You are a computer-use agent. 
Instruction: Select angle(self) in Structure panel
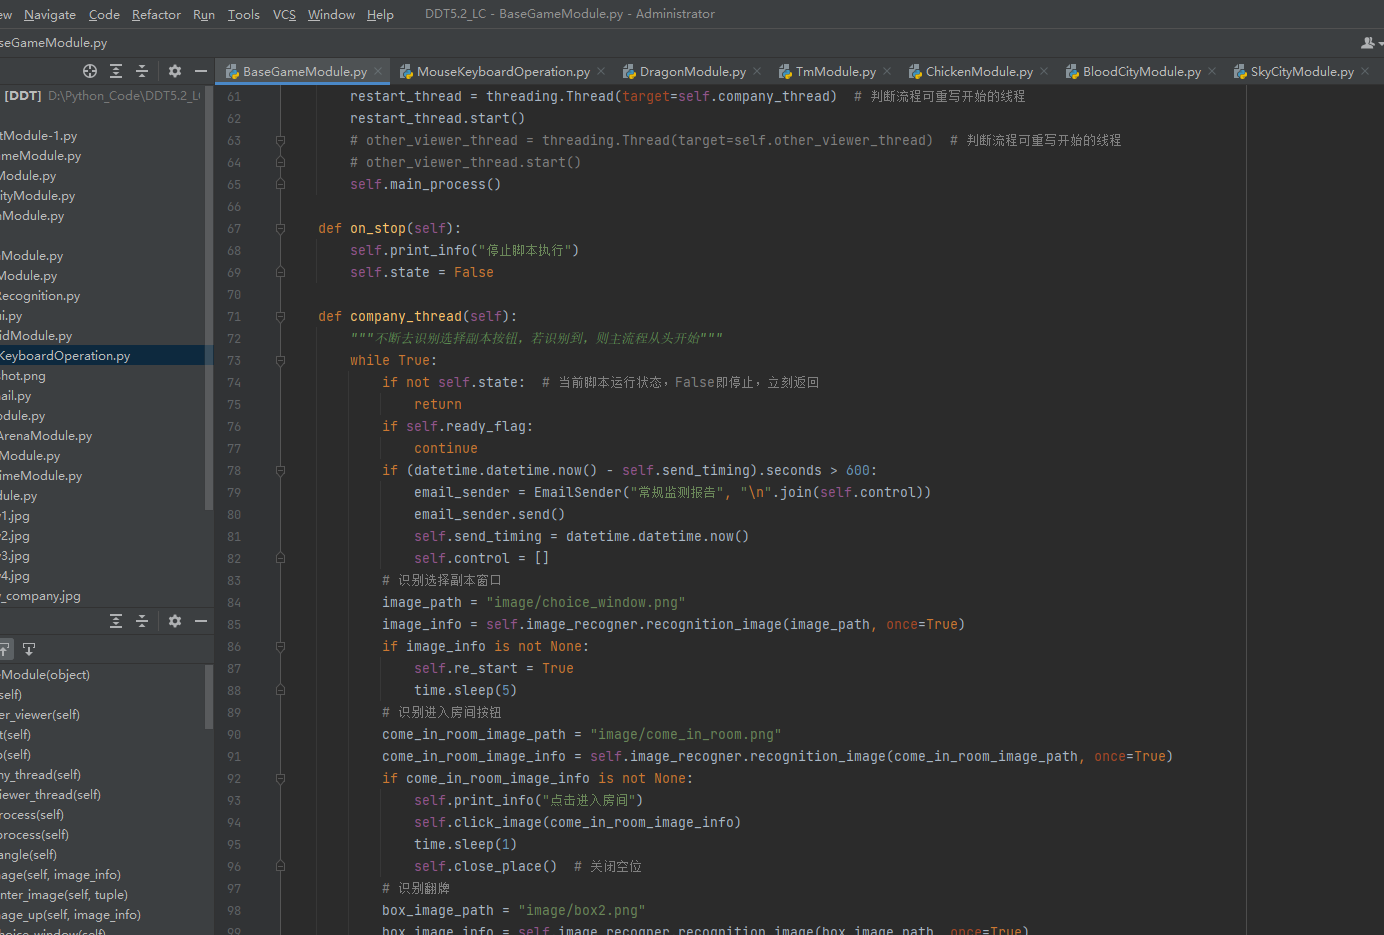coord(29,855)
